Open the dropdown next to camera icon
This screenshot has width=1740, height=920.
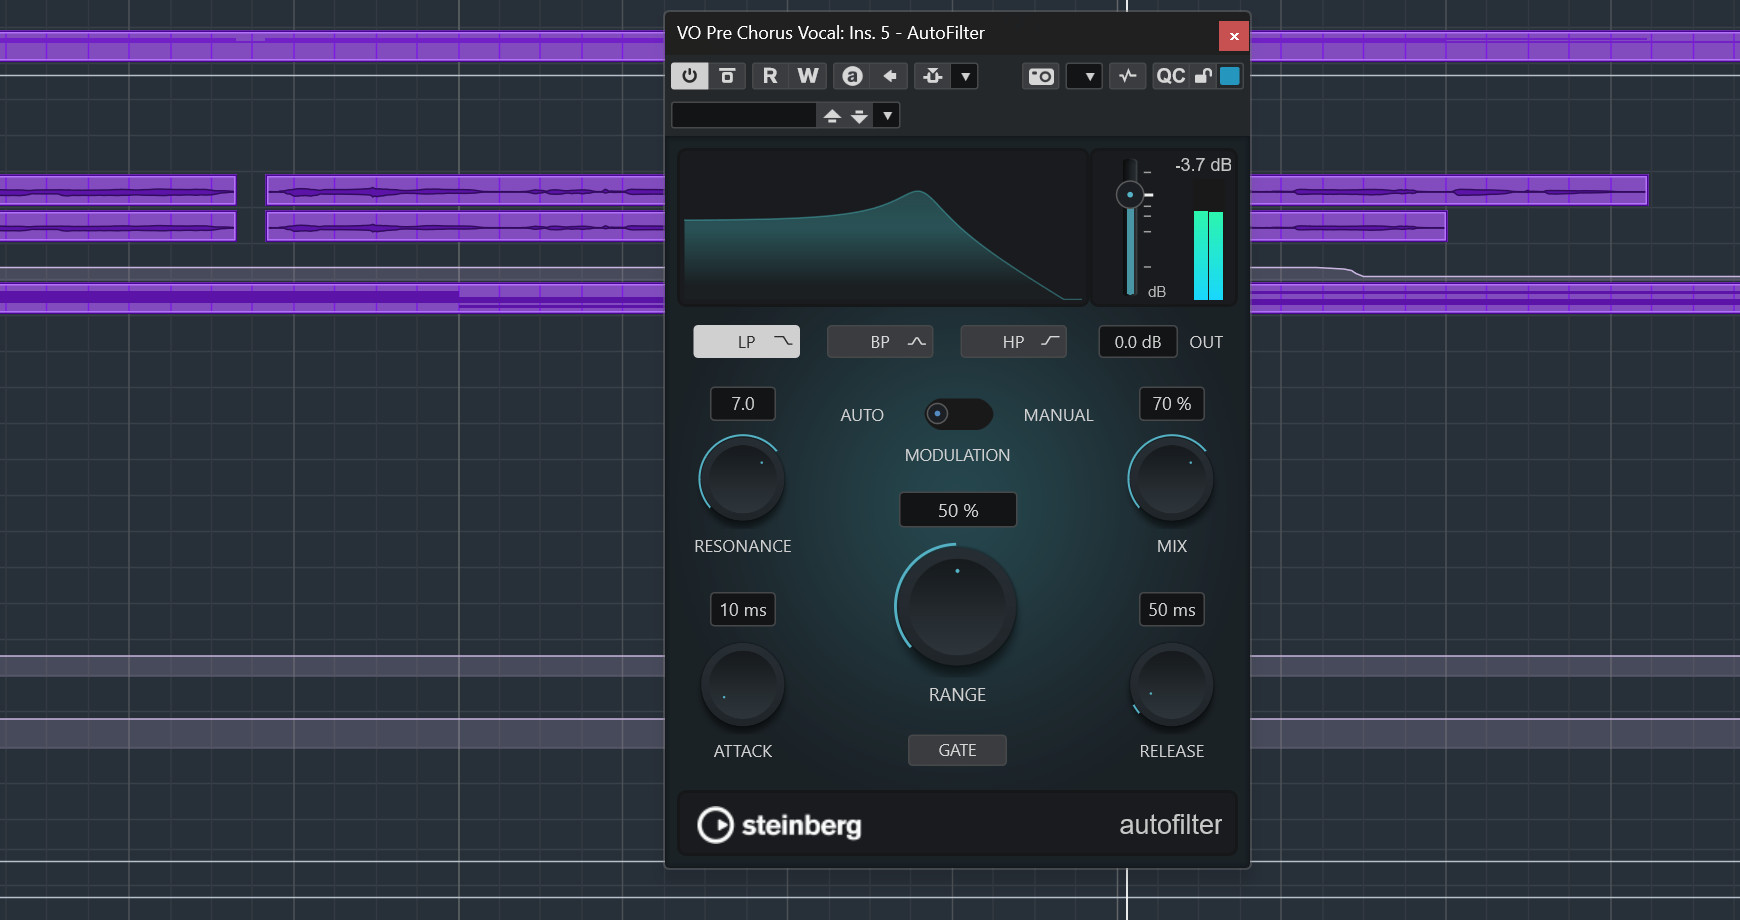[x=1085, y=76]
